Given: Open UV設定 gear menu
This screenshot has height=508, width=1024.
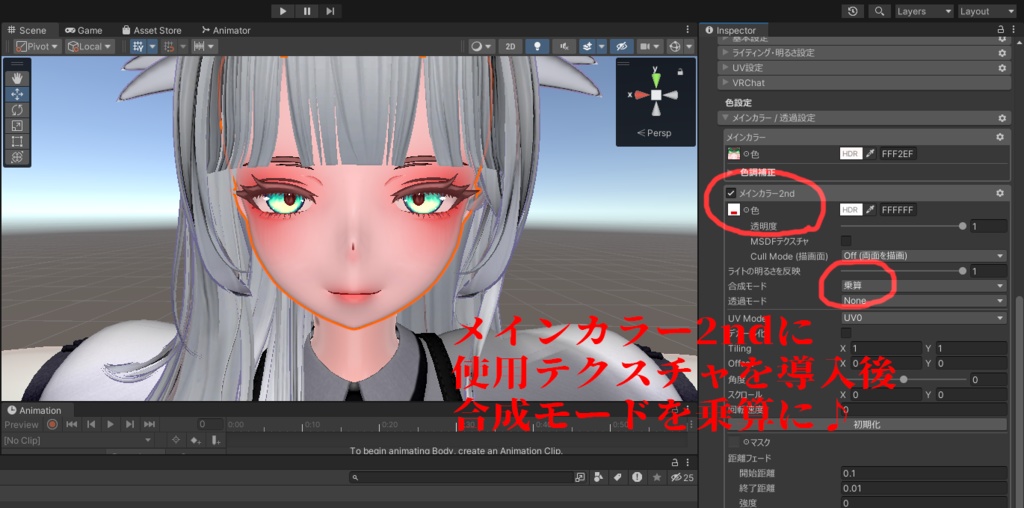Looking at the screenshot, I should point(1002,68).
